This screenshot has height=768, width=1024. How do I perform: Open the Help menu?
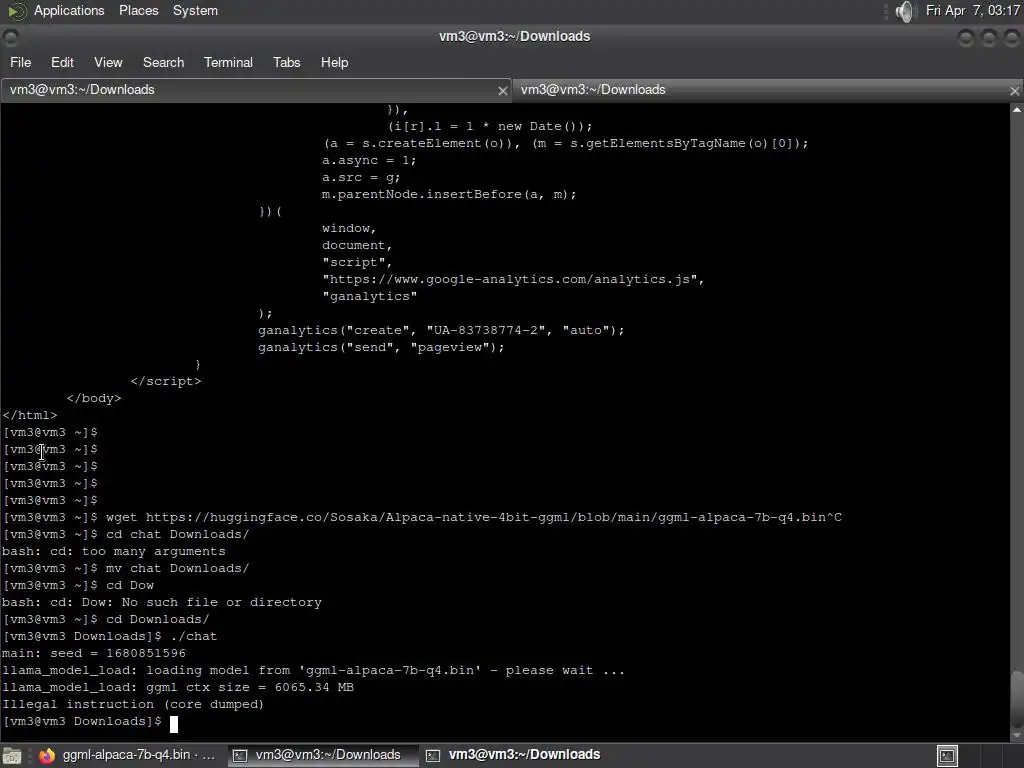pos(334,62)
